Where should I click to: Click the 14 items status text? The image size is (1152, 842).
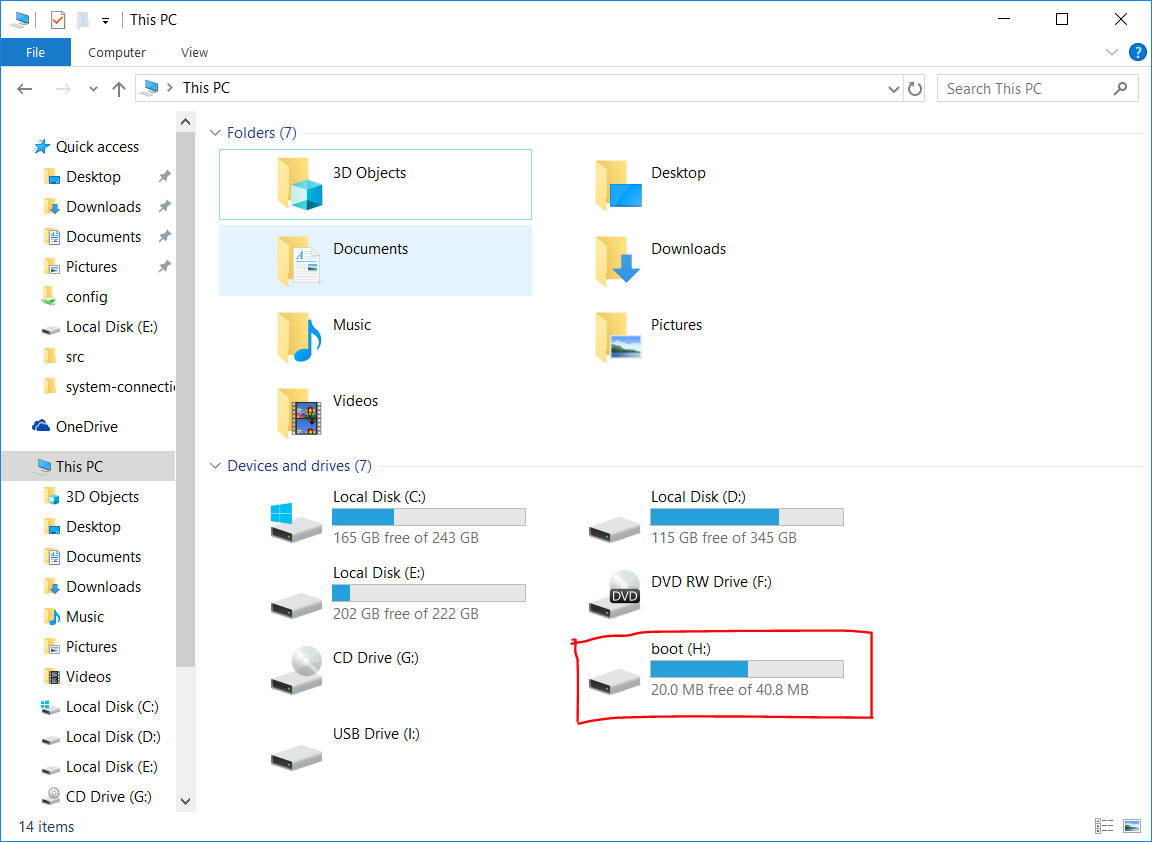[46, 827]
